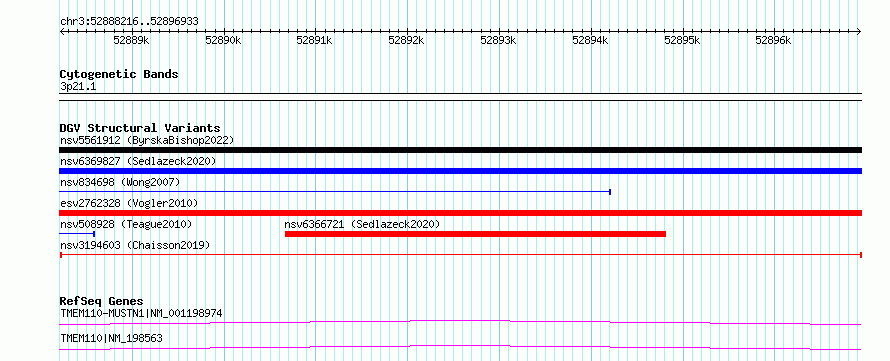890x361 pixels.
Task: Click the DGV Structural Variants track title
Action: 140,128
